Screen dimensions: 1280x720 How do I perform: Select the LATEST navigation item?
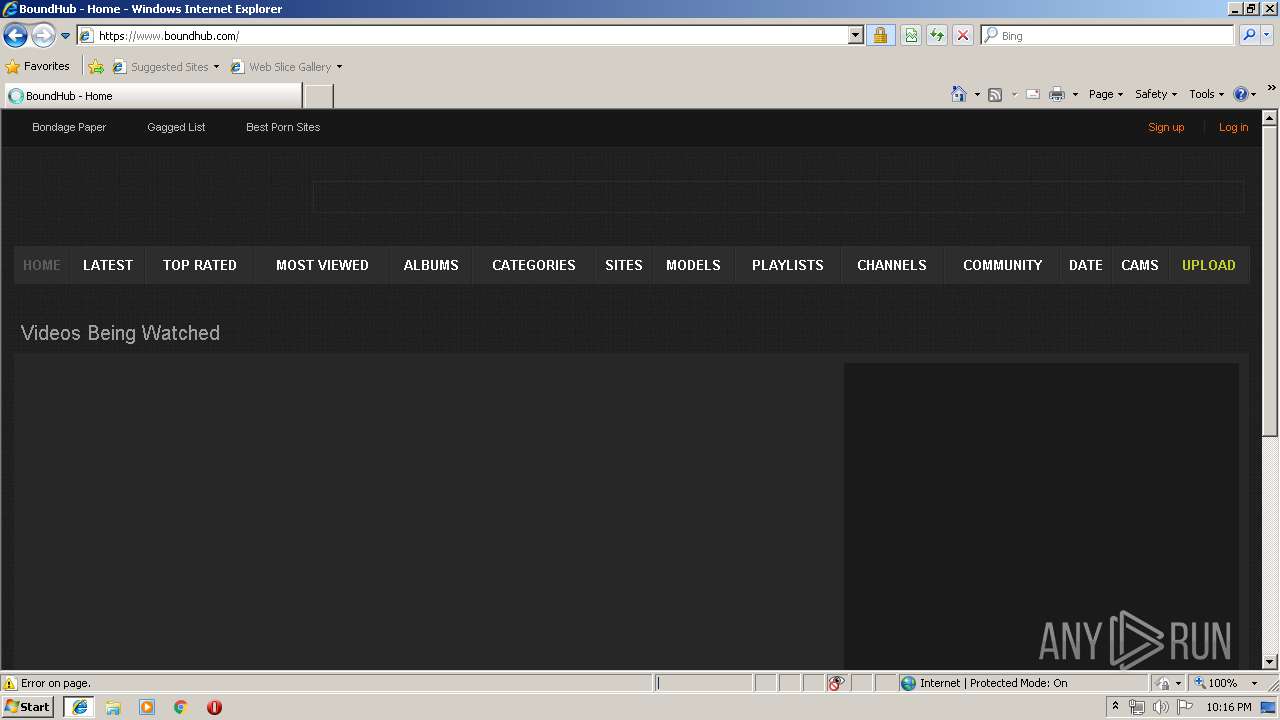point(108,265)
